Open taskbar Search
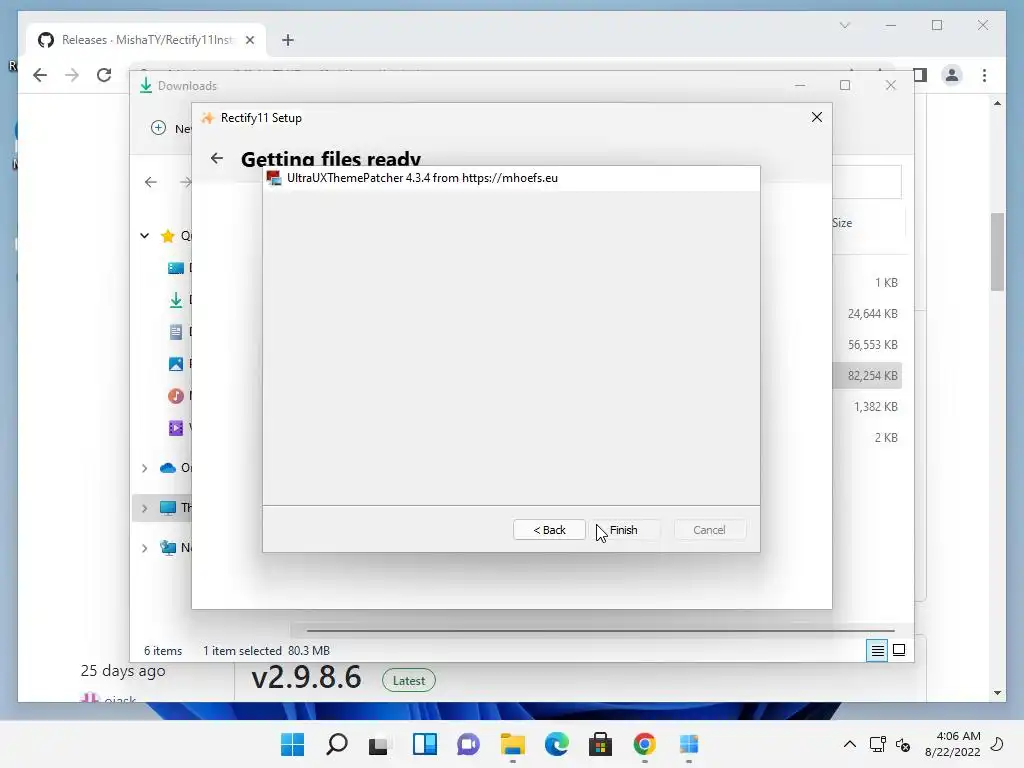Screen dimensions: 1024x768 337,744
